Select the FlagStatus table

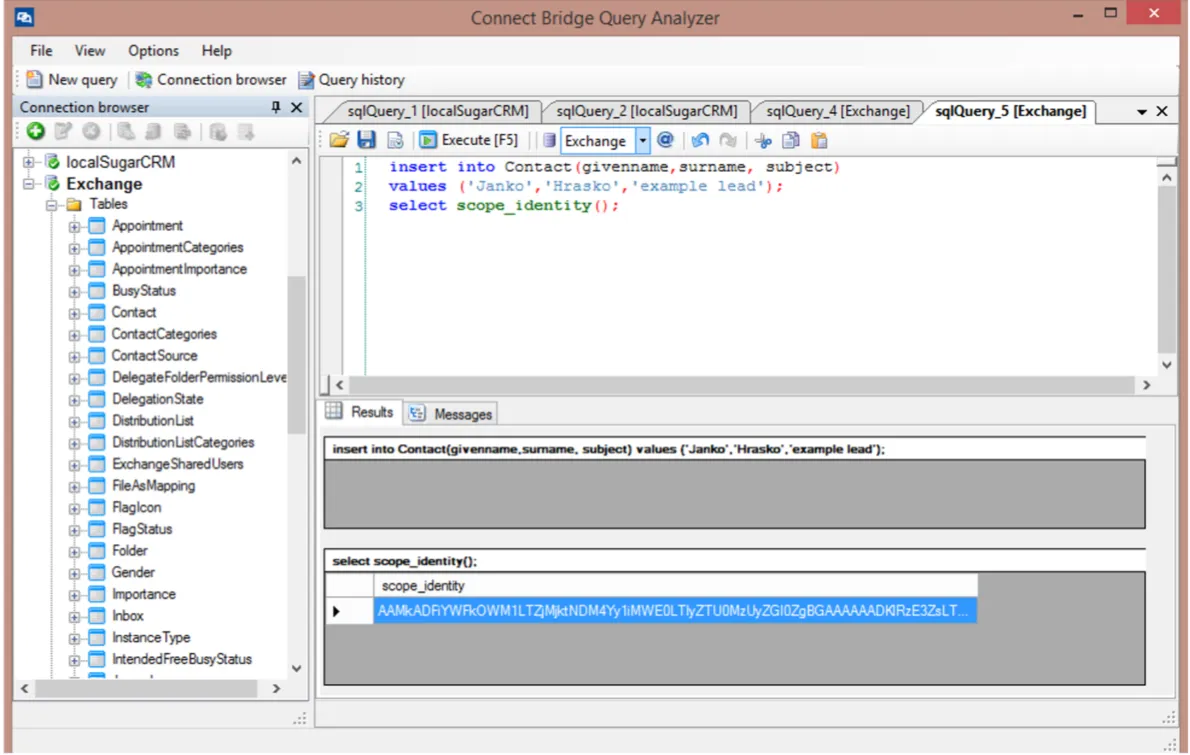[x=142, y=529]
